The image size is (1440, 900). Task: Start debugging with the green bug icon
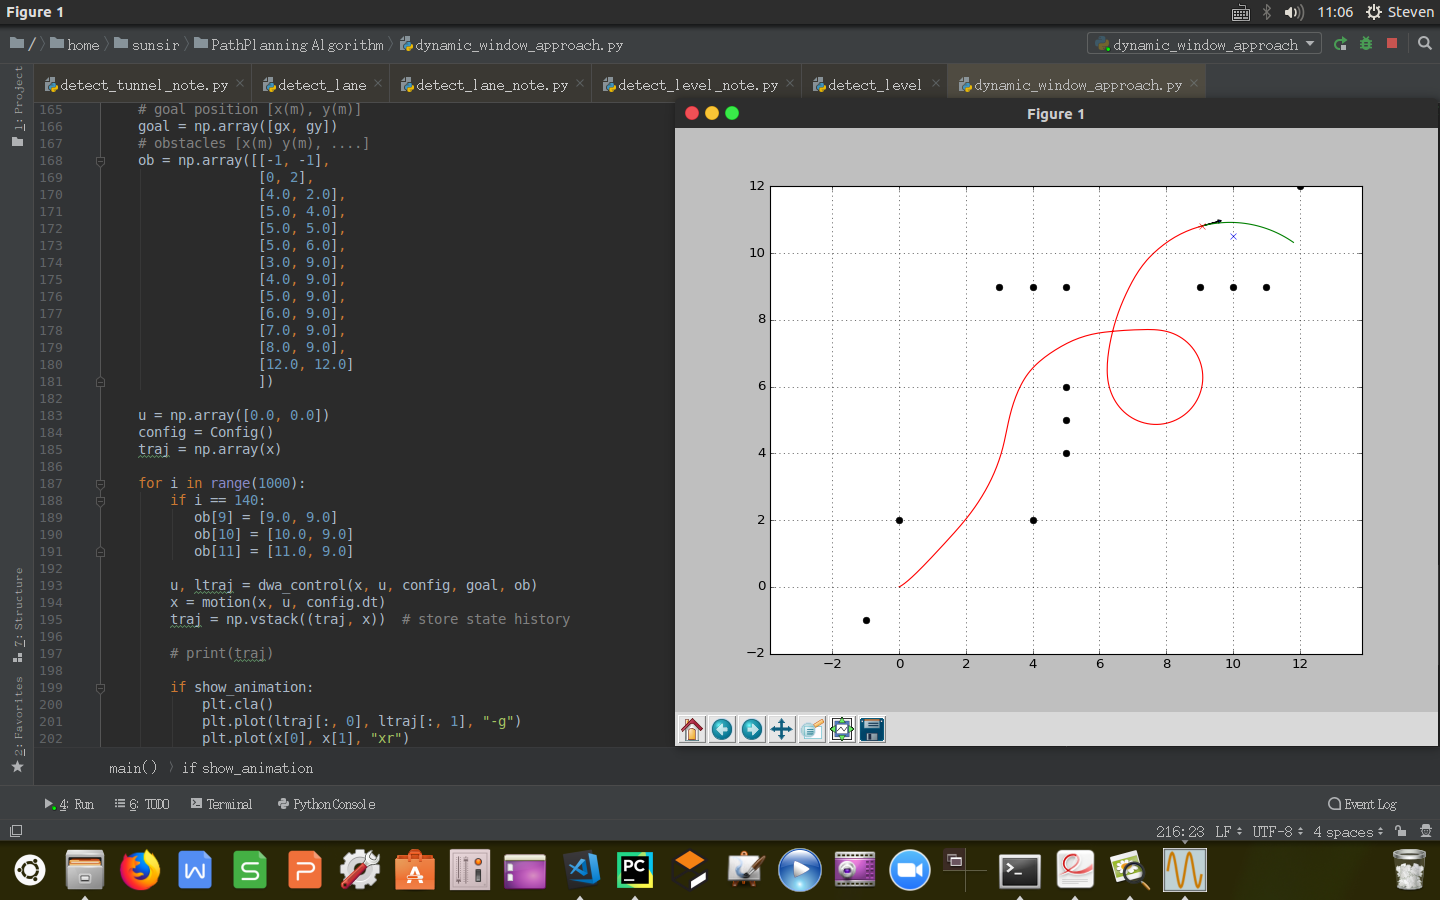(1366, 44)
